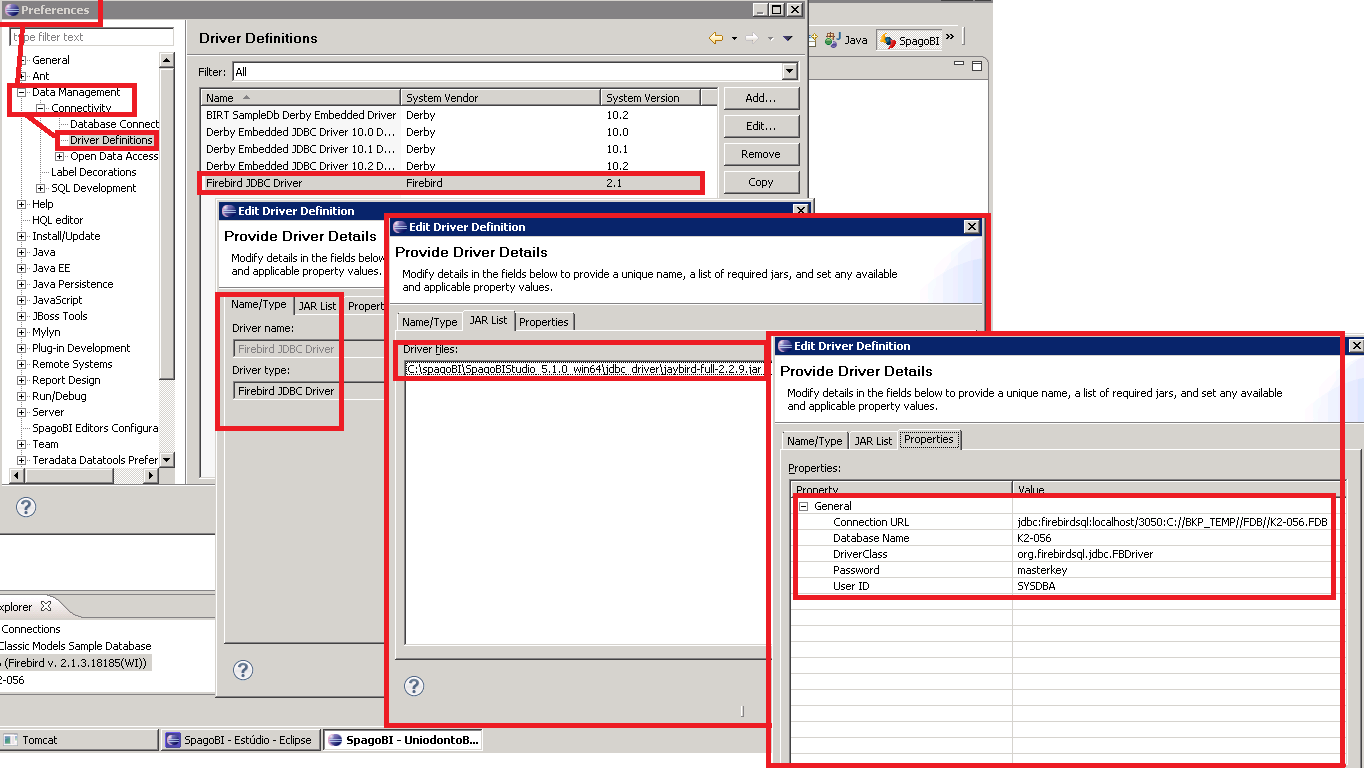The image size is (1364, 768).
Task: Collapse the Data Management node
Action: tap(22, 92)
